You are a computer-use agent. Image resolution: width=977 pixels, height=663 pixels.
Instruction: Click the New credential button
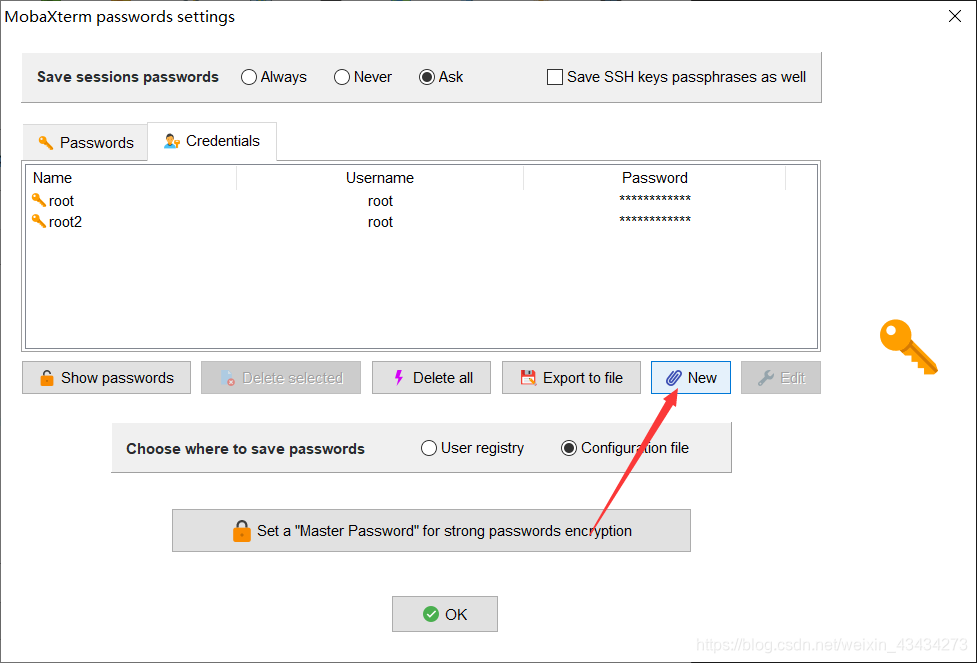(691, 378)
